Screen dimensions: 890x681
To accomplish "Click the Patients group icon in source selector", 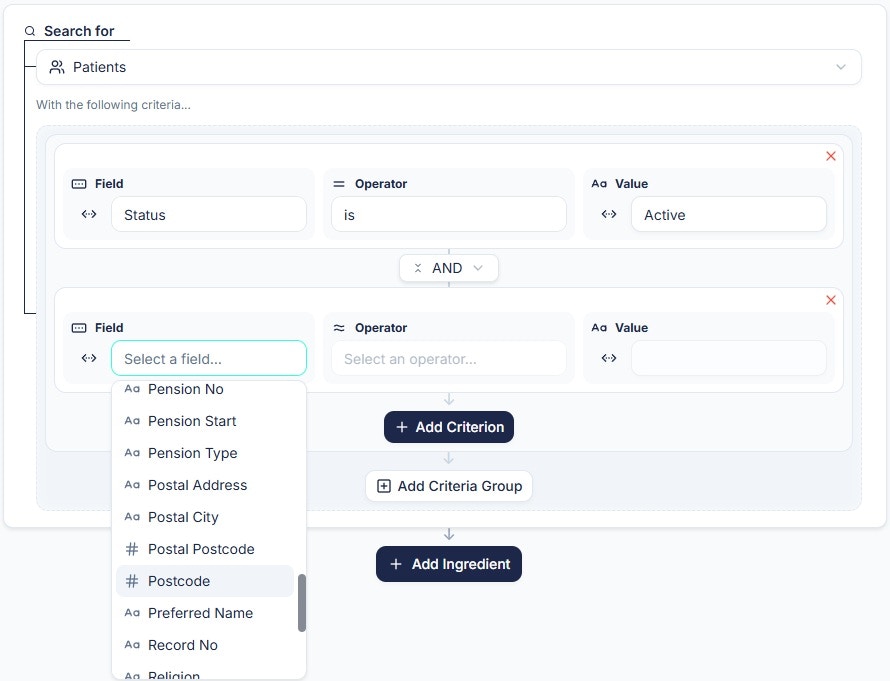I will coord(56,67).
